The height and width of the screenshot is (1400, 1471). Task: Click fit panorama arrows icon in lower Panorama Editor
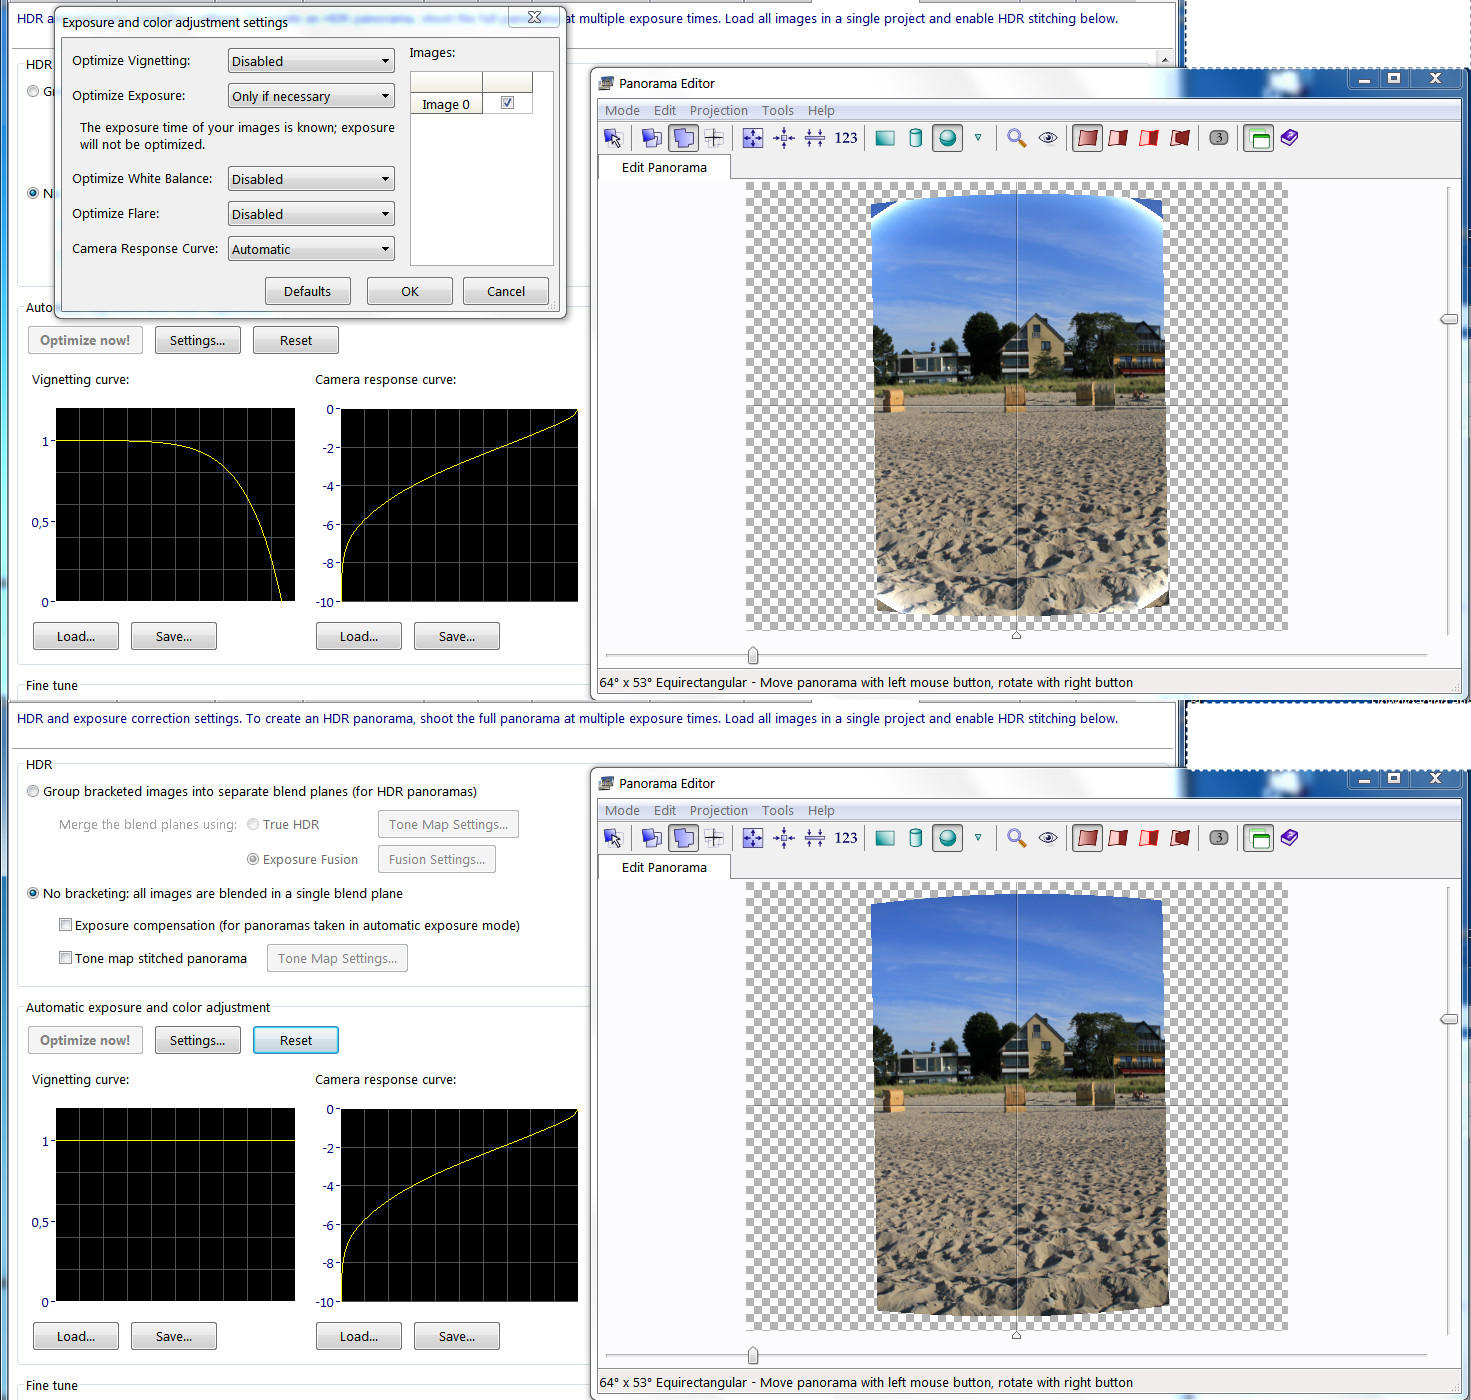click(753, 838)
